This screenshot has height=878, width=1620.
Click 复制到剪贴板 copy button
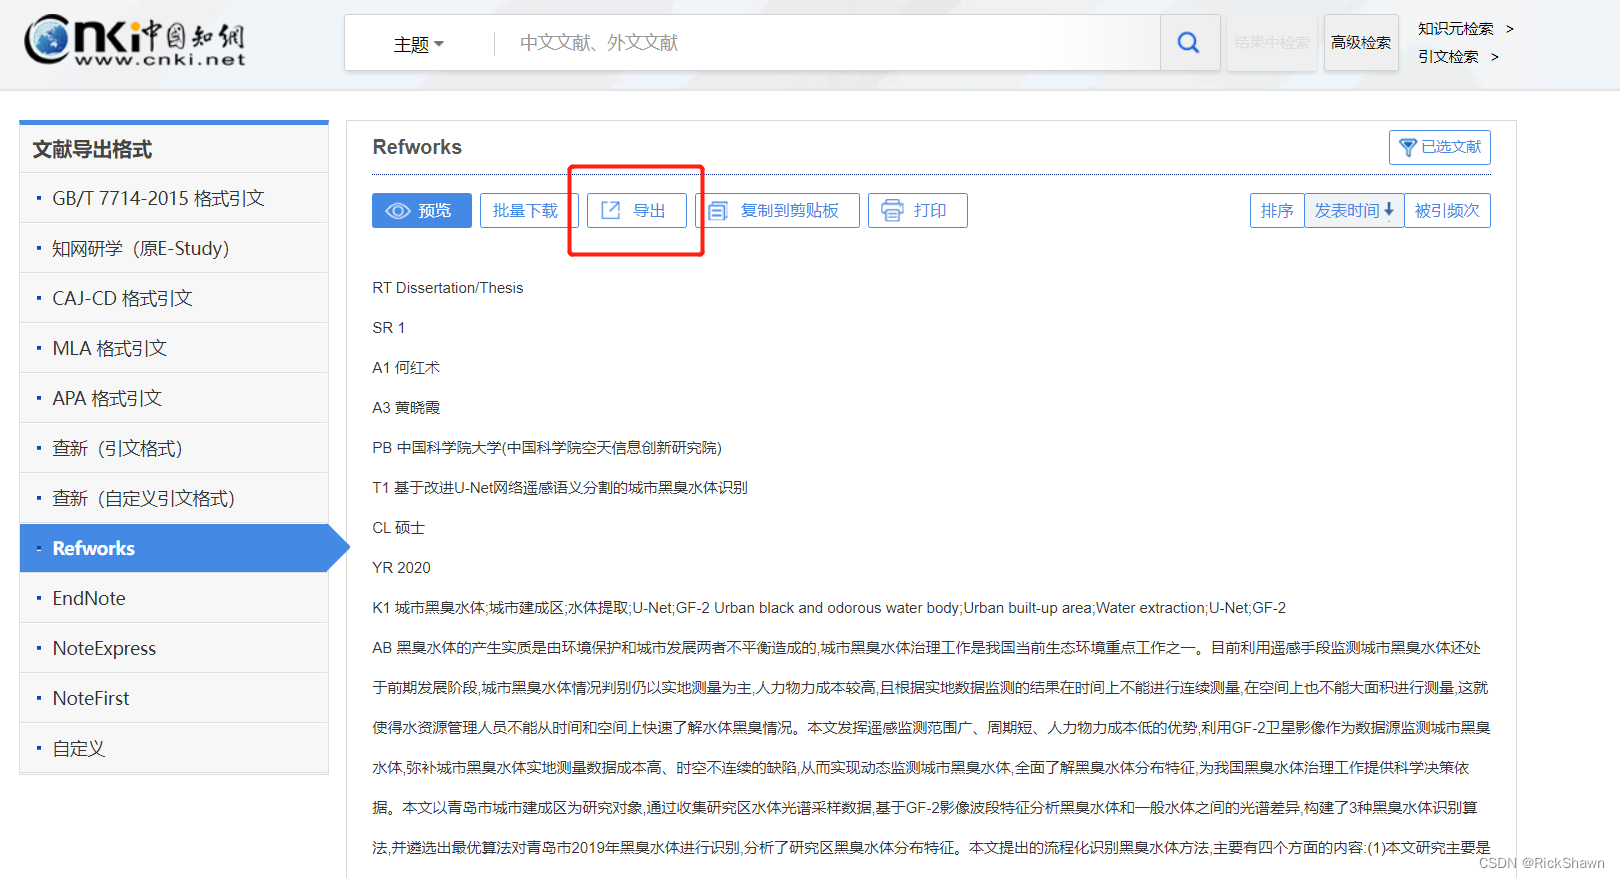click(778, 210)
